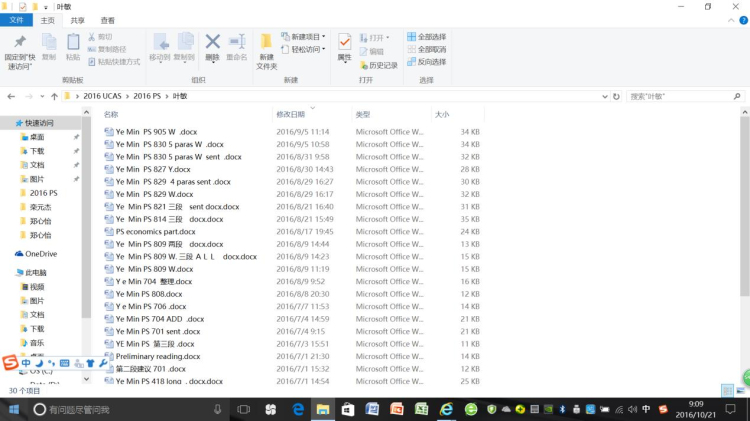Viewport: 750px width, 421px height.
Task: Select the file PS economics part.docx
Action: [155, 231]
